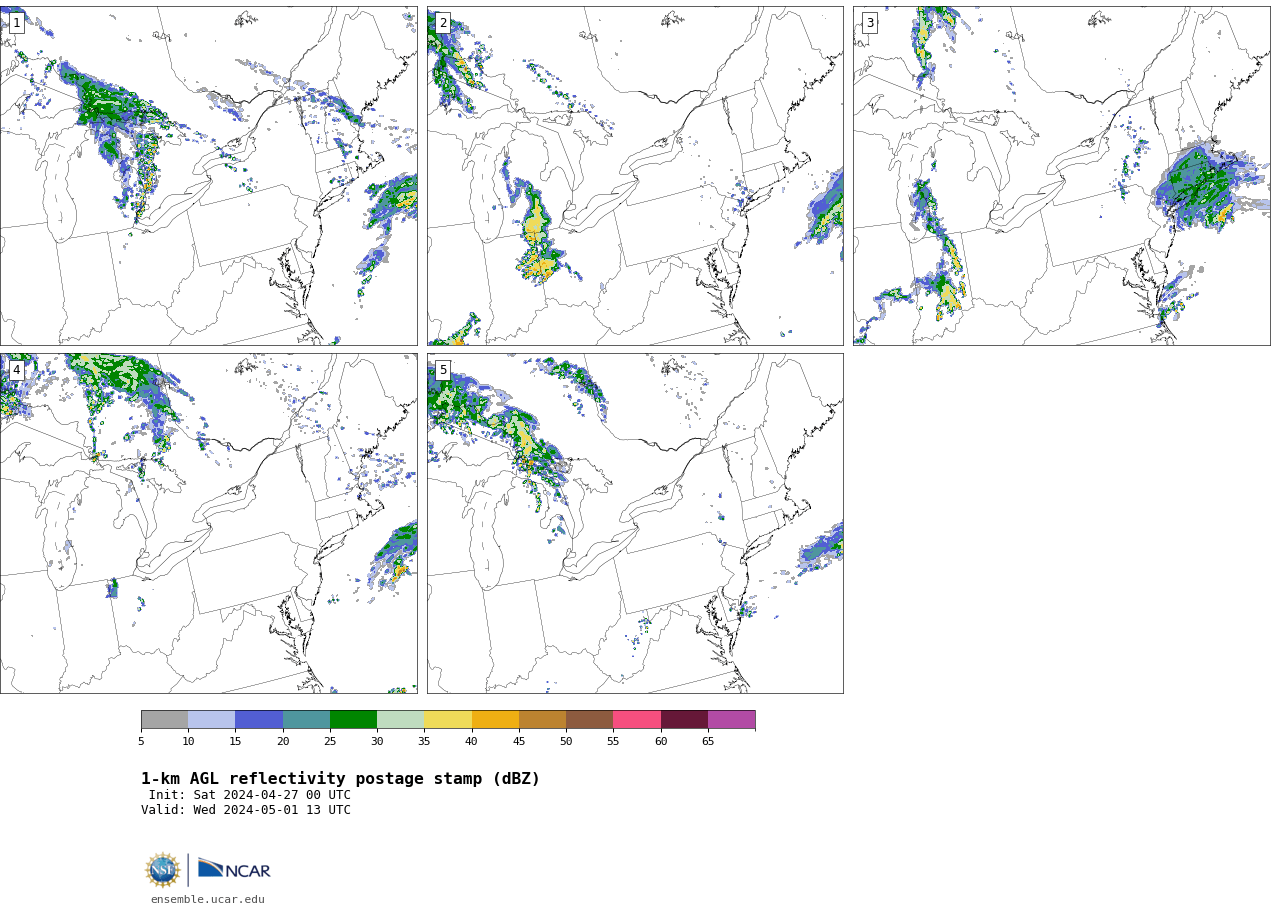Click the colorbar tick label 55
The height and width of the screenshot is (910, 1280).
(613, 741)
